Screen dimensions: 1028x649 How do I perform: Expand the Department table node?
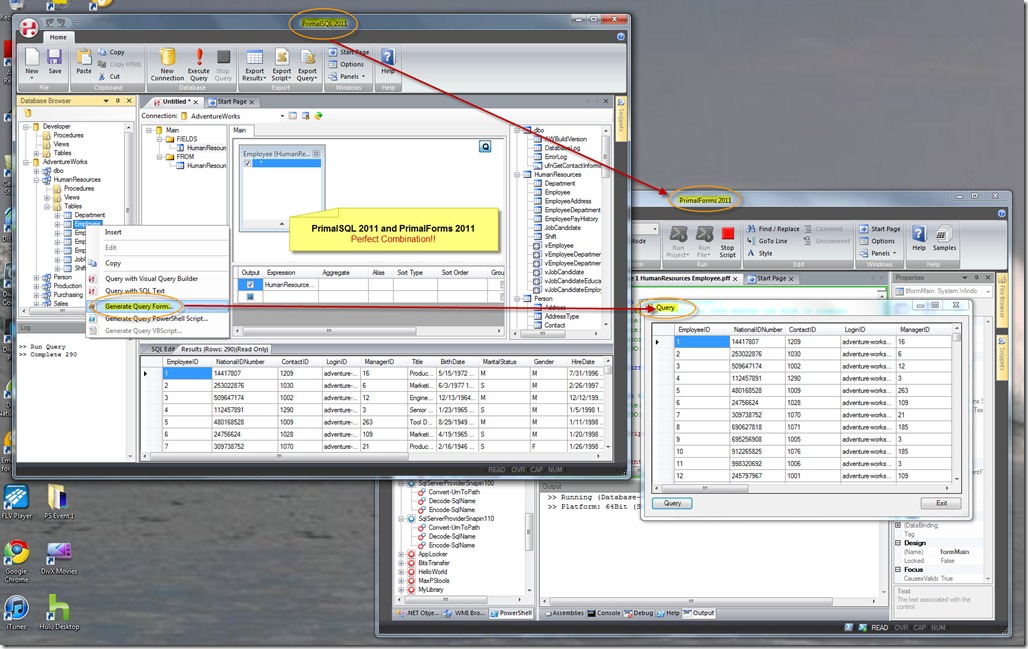tap(57, 215)
